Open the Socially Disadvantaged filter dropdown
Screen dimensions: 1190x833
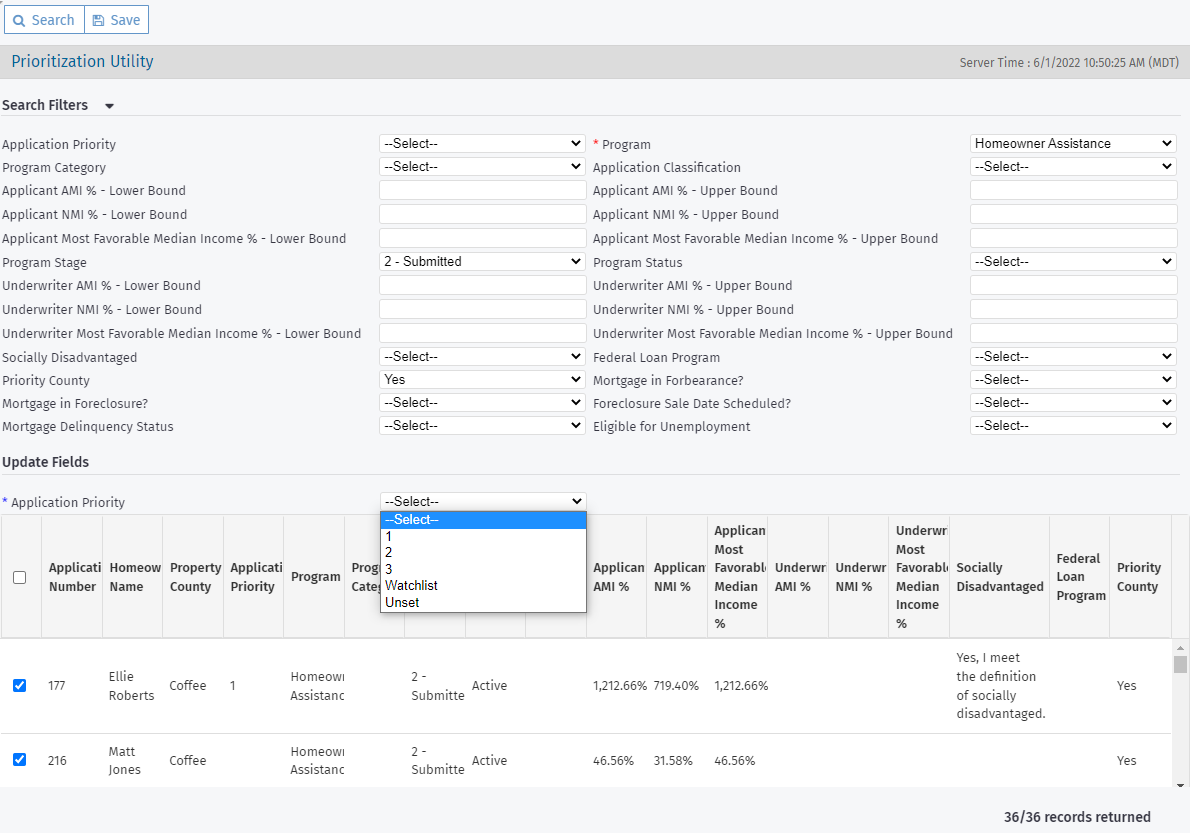481,356
